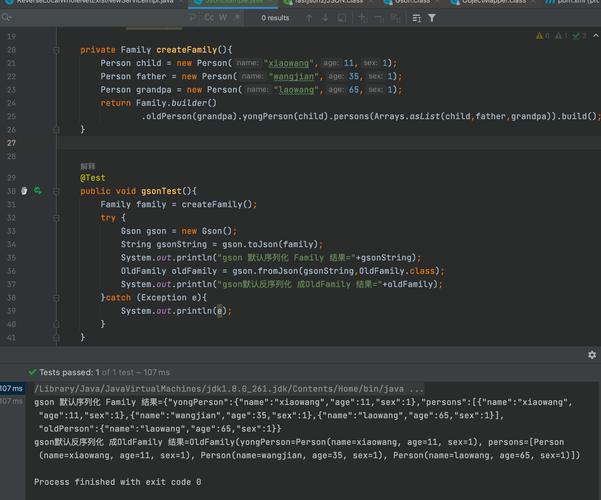Click the "wangjian" string literal on line 22
Image resolution: width=601 pixels, height=500 pixels.
click(294, 77)
